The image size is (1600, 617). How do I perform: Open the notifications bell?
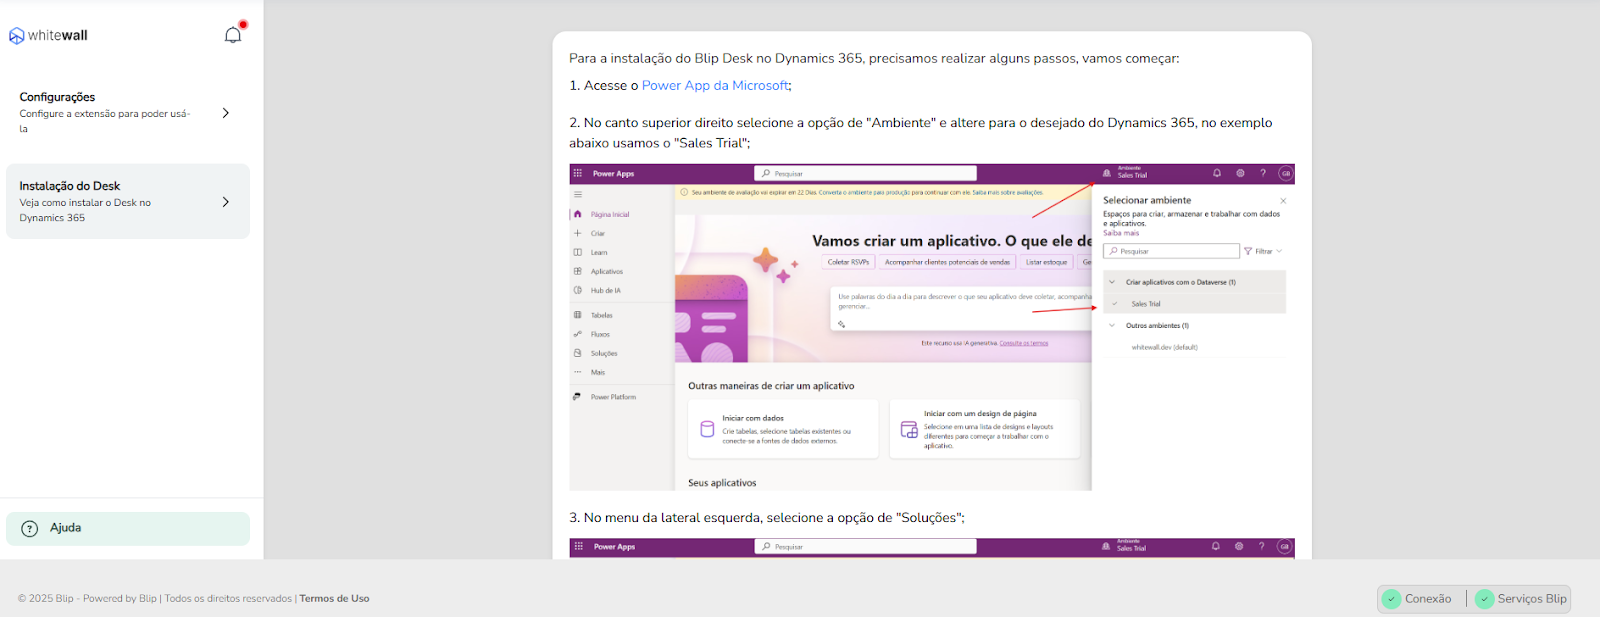(233, 36)
